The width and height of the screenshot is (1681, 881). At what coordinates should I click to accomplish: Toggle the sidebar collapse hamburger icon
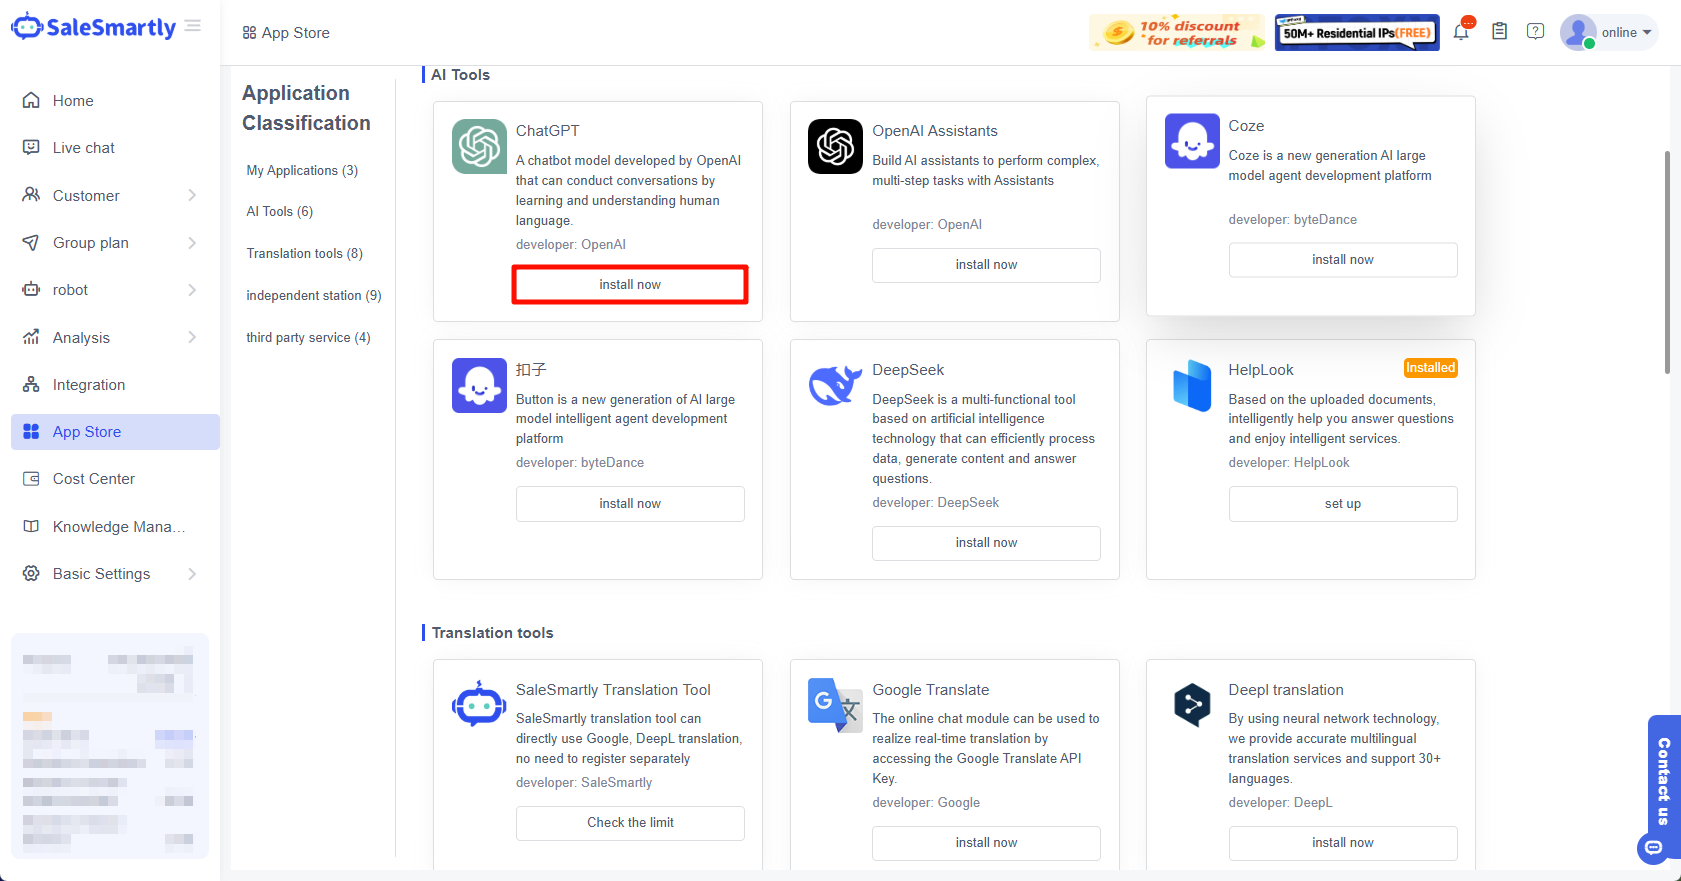[x=193, y=26]
